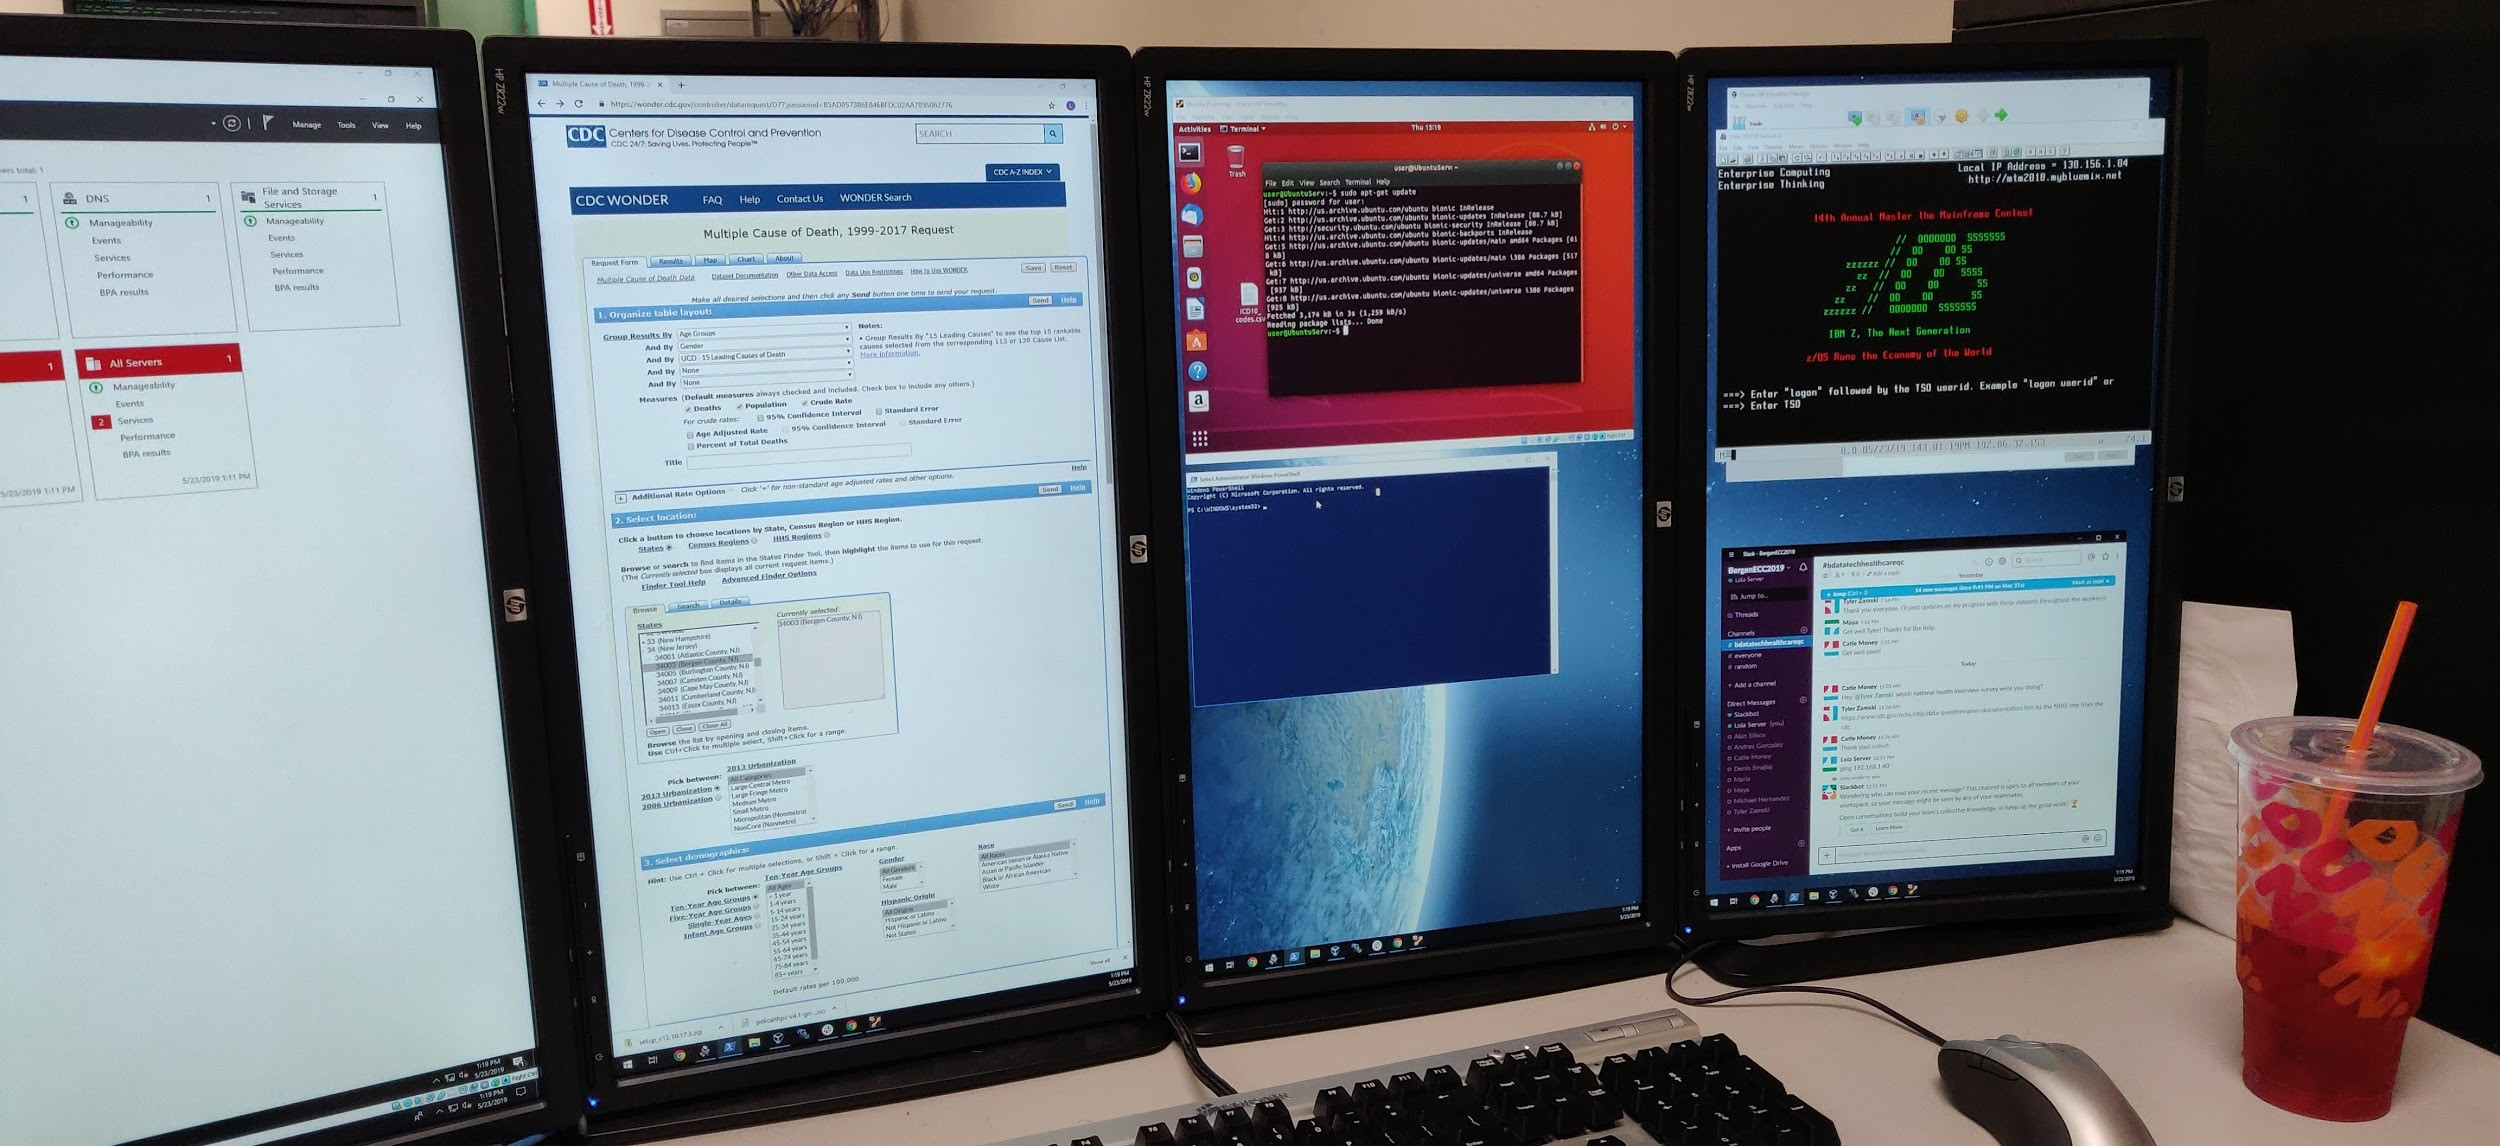Expand the CDC A-Z Index dropdown
The image size is (2500, 1146).
coord(1021,172)
